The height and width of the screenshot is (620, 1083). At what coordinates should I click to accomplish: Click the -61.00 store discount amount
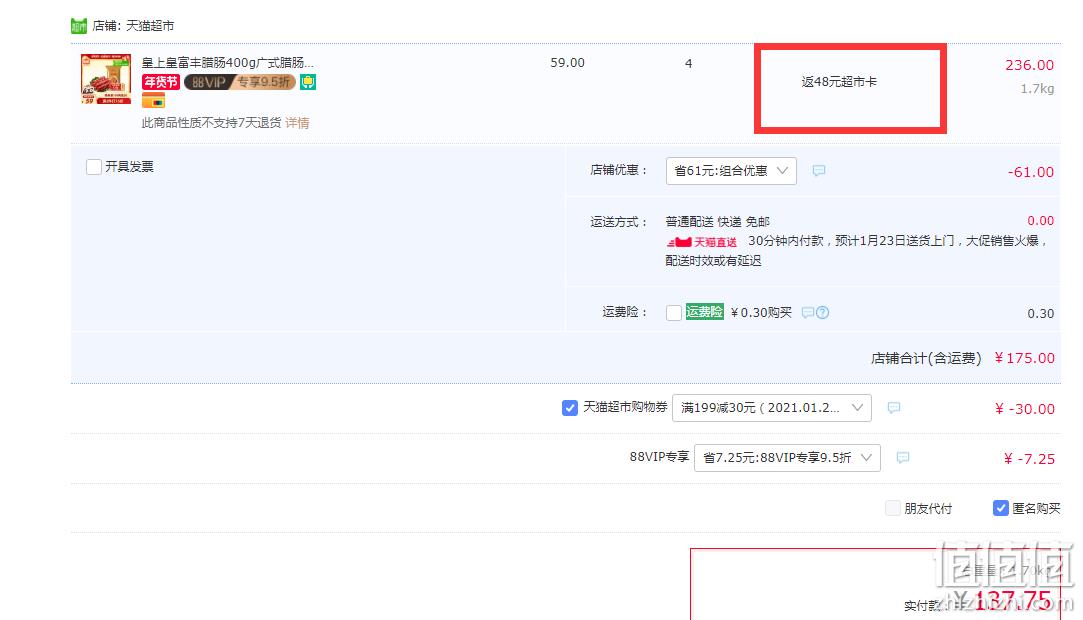[1031, 172]
